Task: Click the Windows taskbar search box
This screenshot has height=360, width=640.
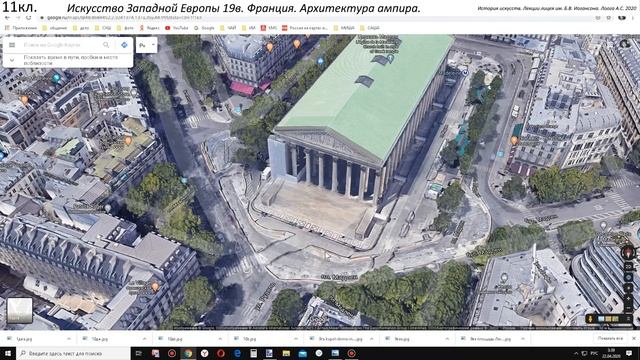Action: (73, 353)
